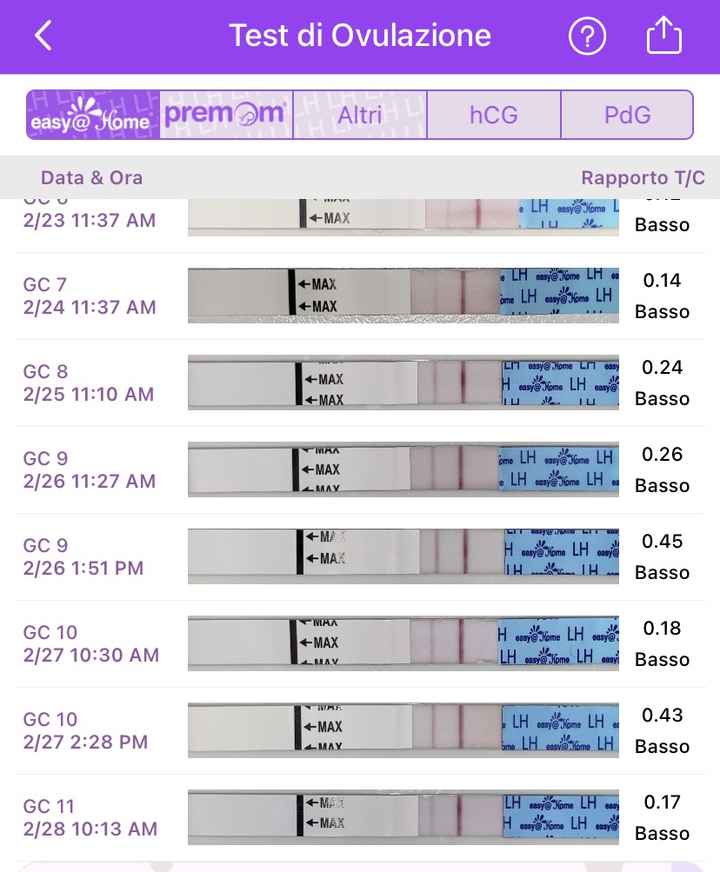The image size is (720, 872).
Task: Select the GC 7 date entry
Action: coord(90,296)
